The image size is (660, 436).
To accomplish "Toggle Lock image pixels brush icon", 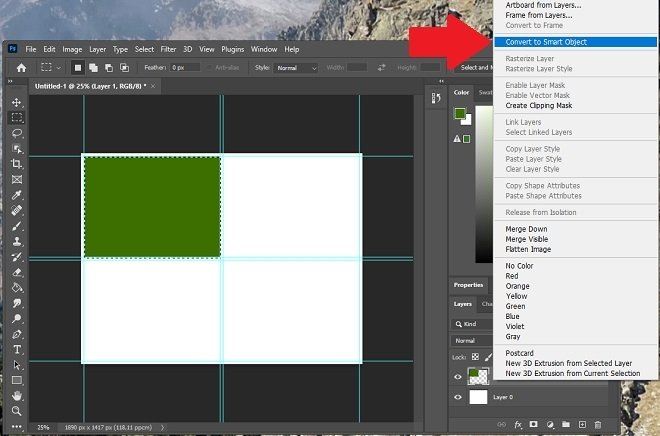I will 488,357.
